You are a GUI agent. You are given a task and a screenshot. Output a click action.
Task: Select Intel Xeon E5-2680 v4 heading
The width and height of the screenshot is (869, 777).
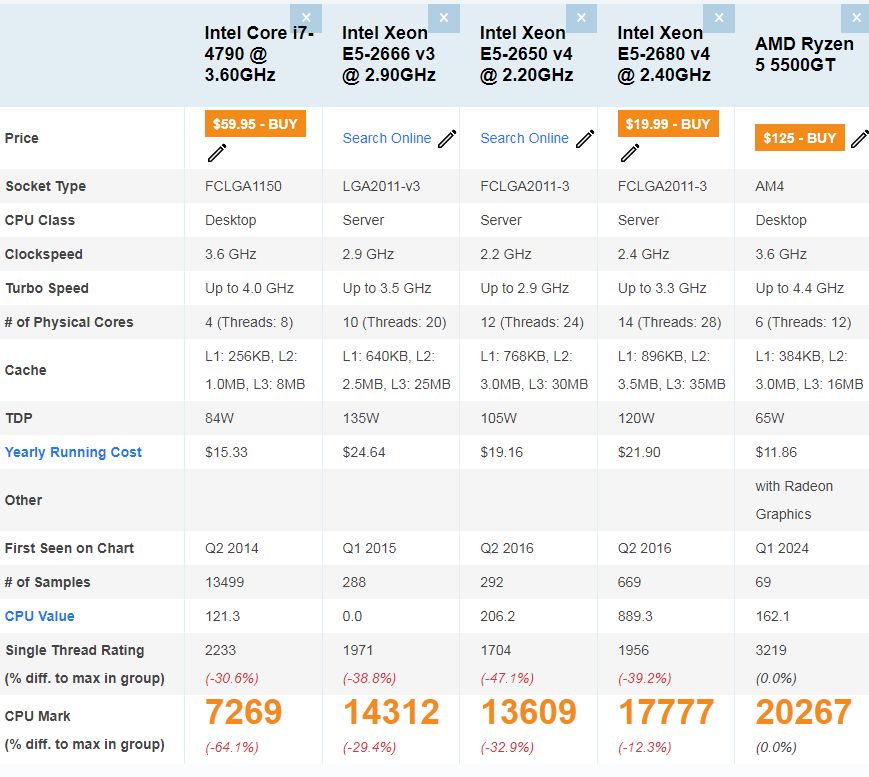664,54
